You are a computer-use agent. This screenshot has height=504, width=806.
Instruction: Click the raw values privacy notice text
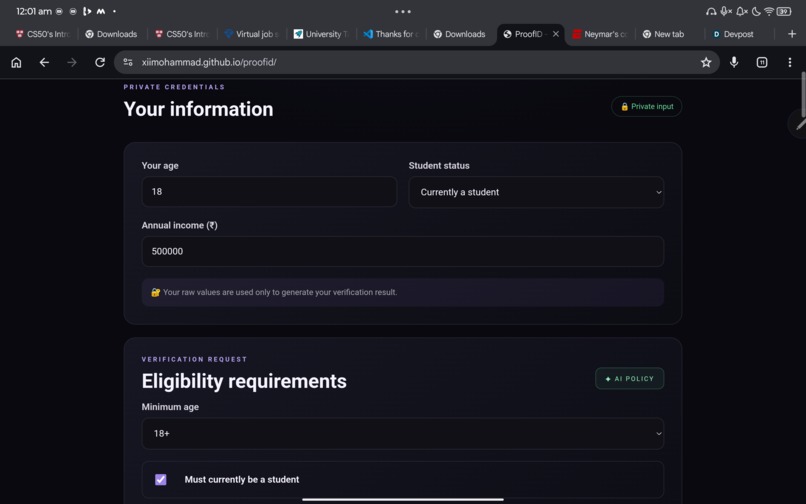[280, 292]
